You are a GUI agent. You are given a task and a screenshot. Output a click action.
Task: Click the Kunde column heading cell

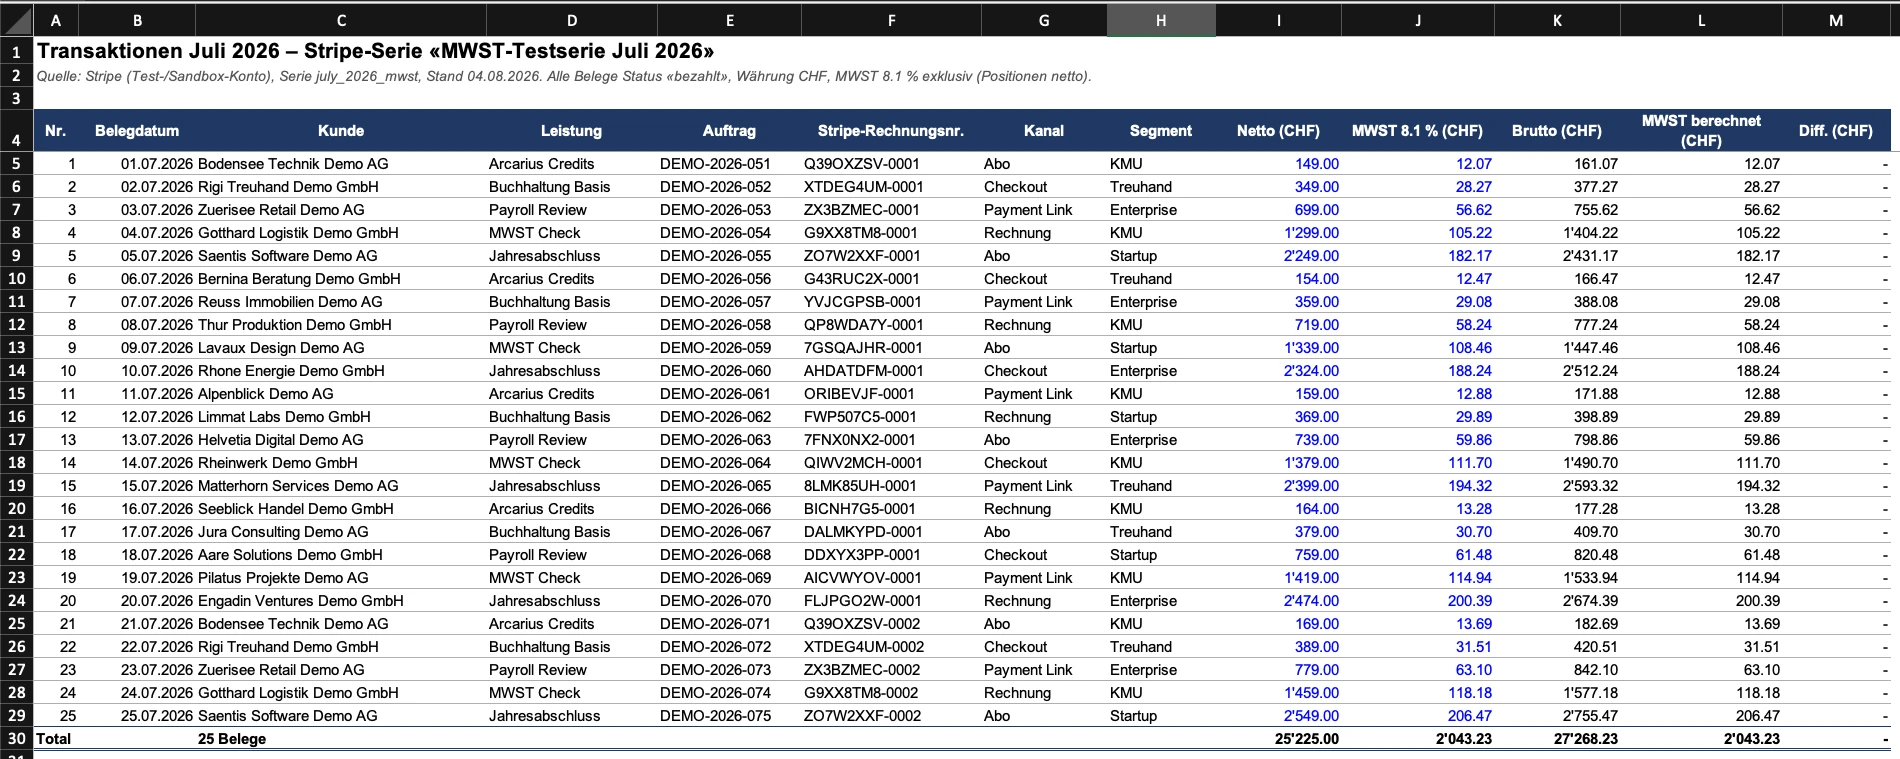coord(341,131)
